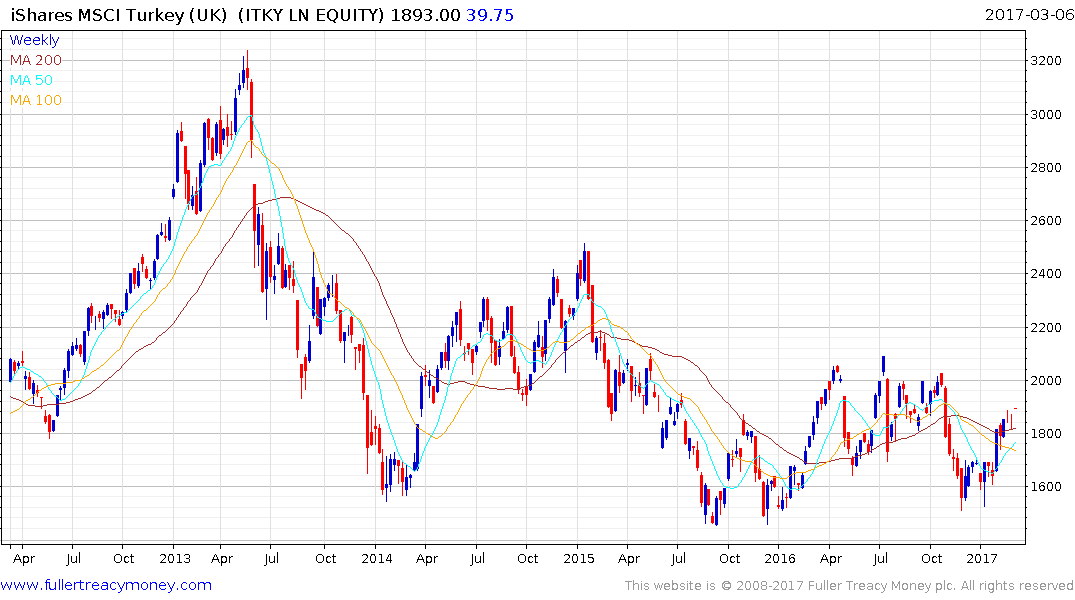The width and height of the screenshot is (1075, 600).
Task: Click the 3000 price axis label
Action: (1046, 115)
